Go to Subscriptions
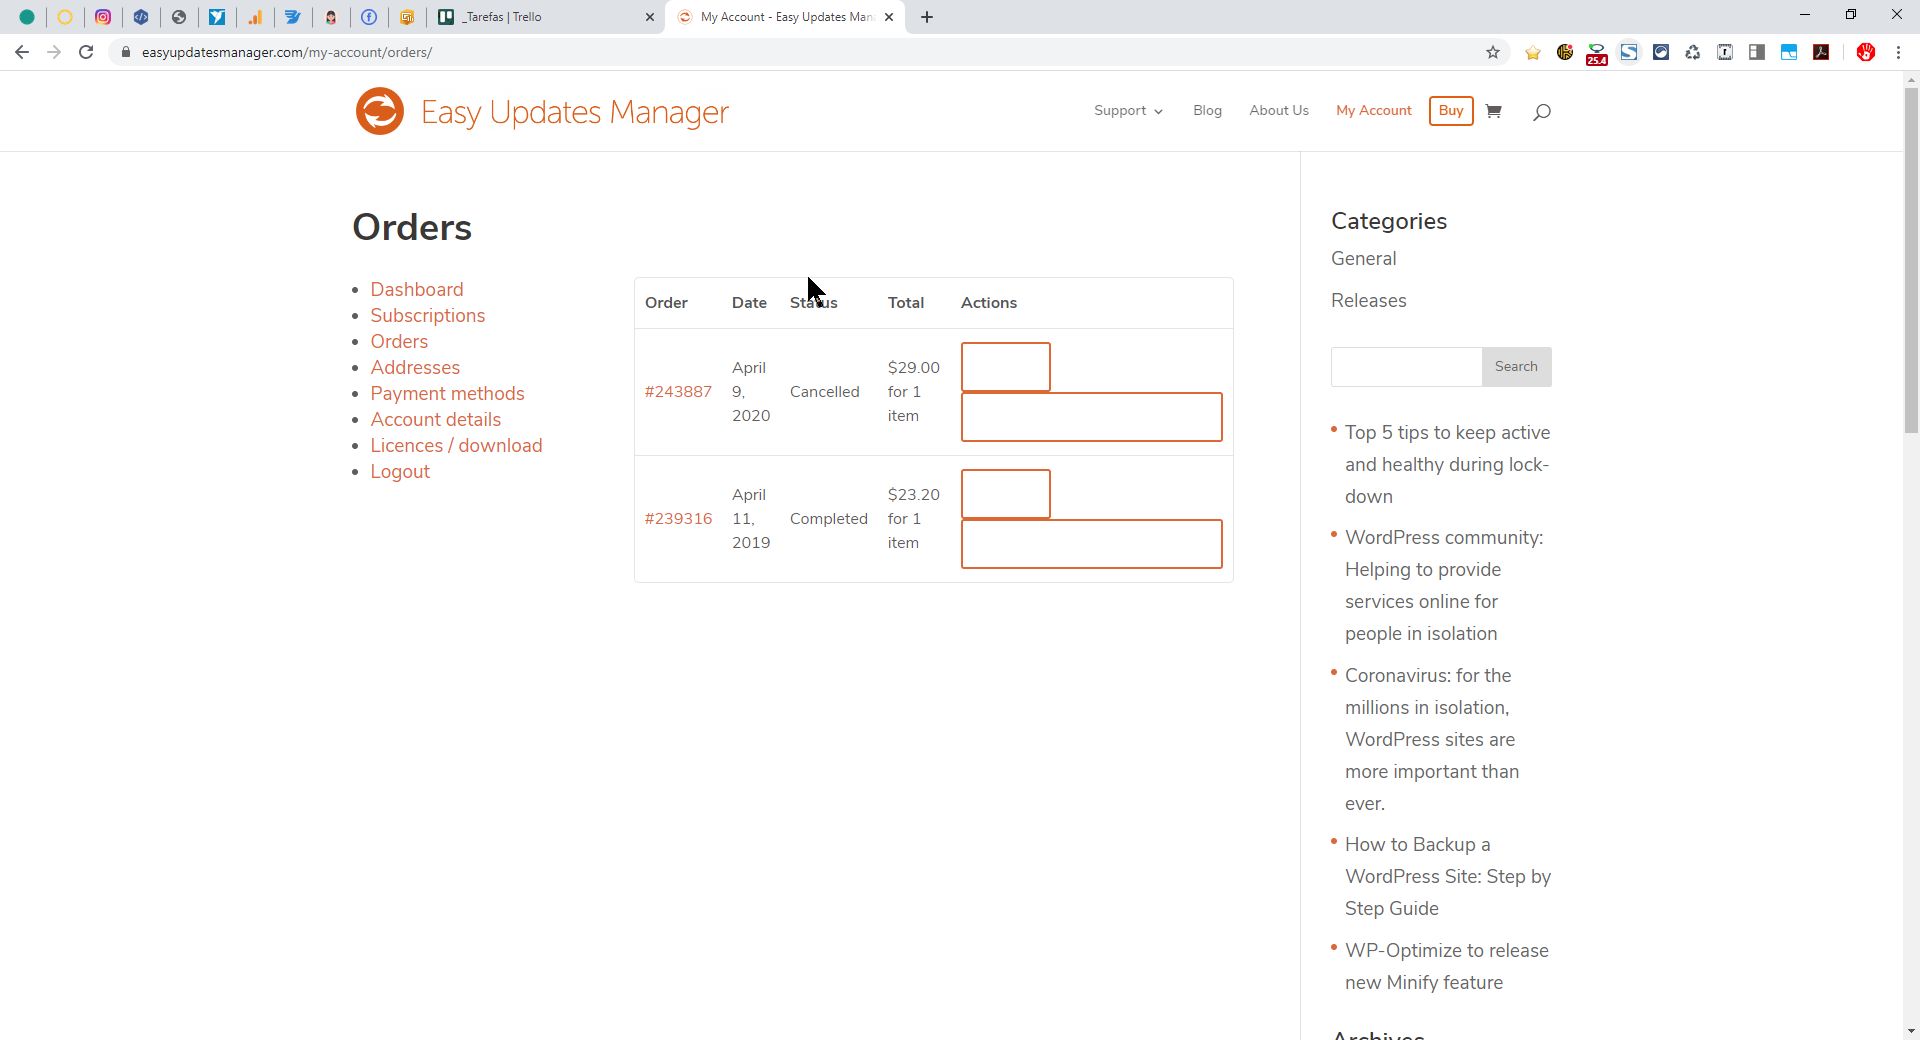 click(x=428, y=315)
